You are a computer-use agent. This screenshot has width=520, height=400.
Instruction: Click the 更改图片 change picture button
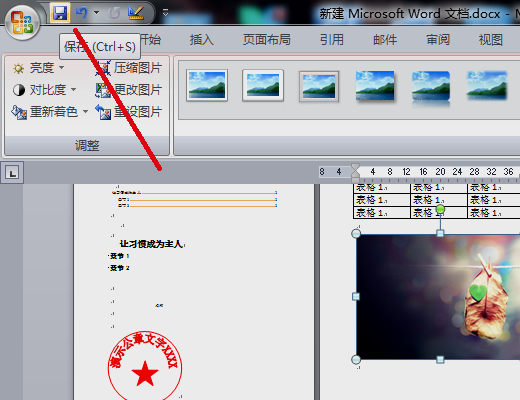[x=129, y=90]
